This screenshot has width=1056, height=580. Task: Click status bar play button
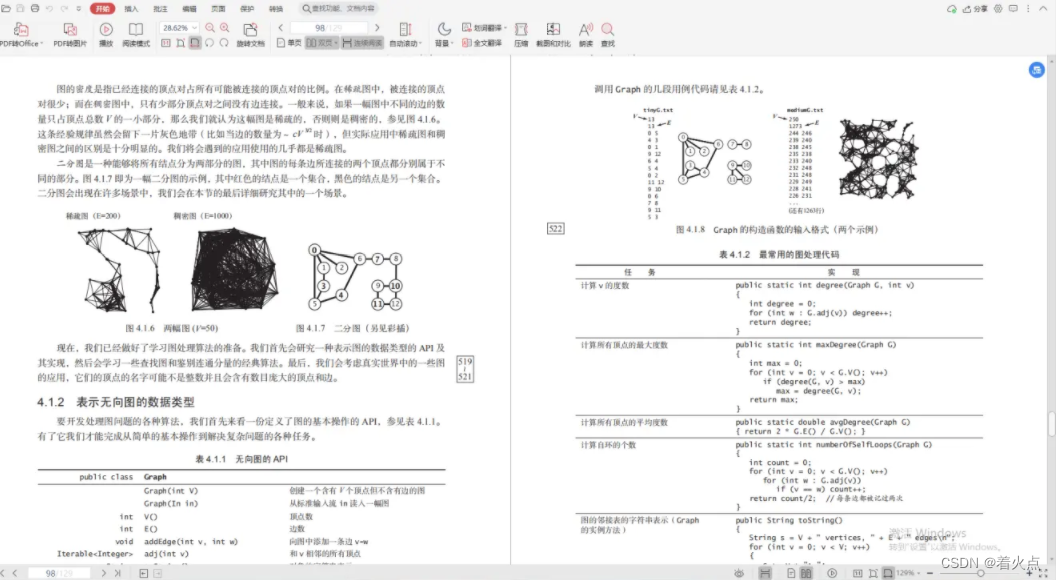pyautogui.click(x=832, y=573)
